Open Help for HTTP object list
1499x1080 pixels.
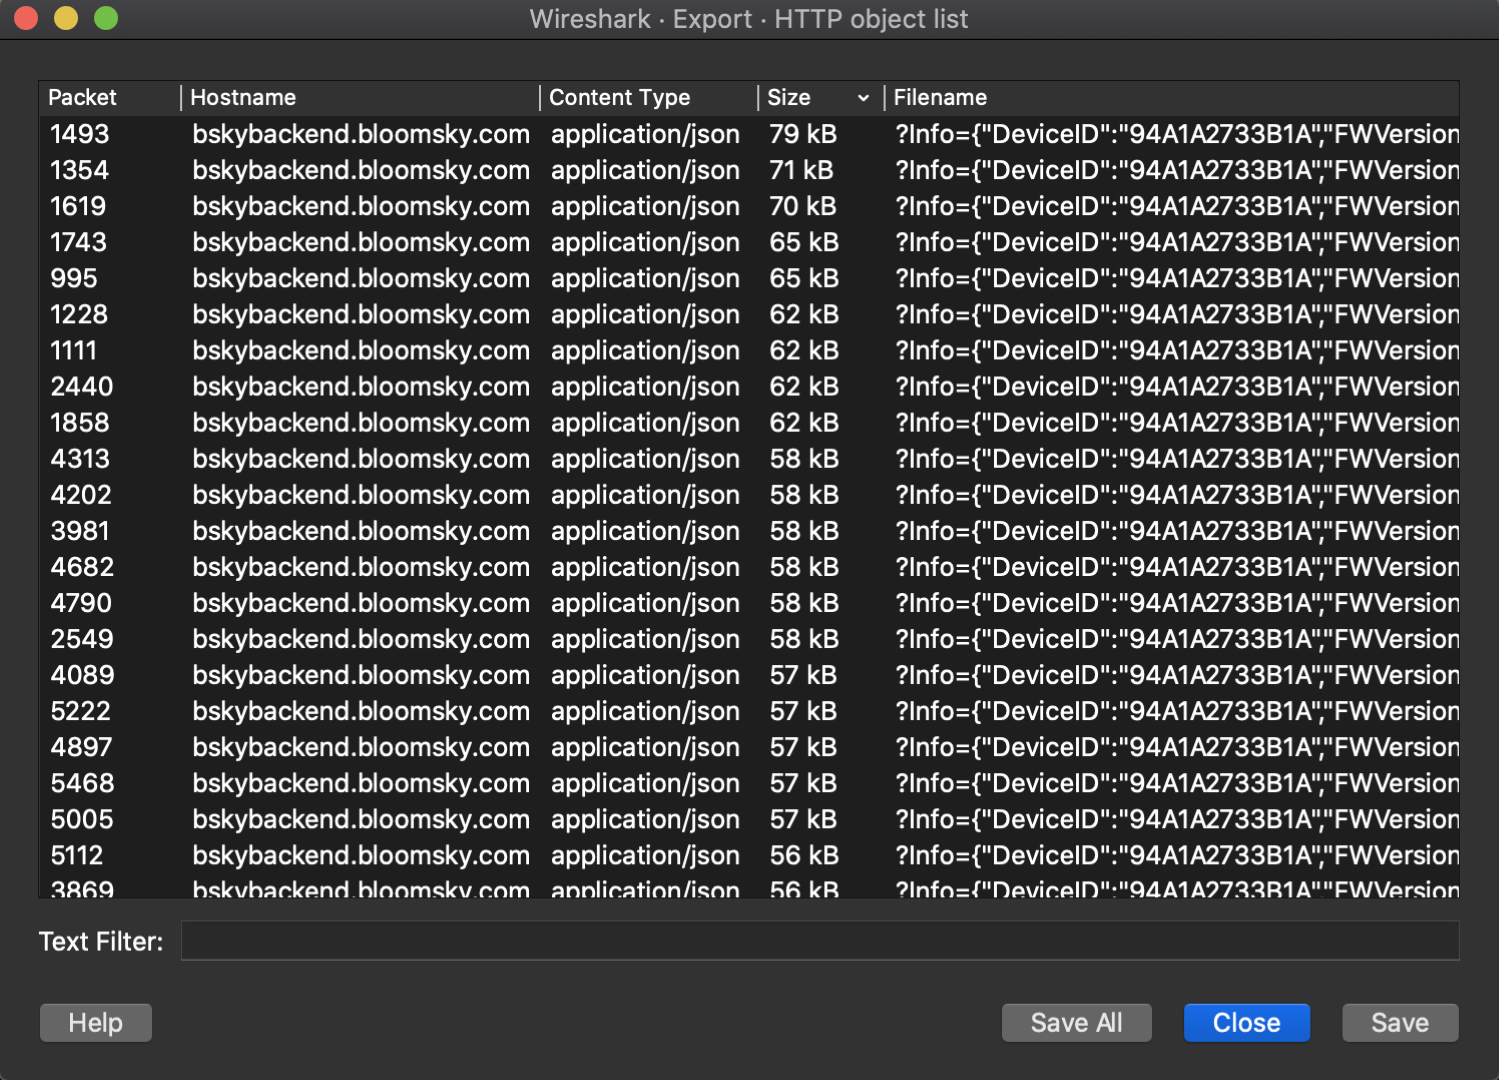click(x=96, y=1023)
